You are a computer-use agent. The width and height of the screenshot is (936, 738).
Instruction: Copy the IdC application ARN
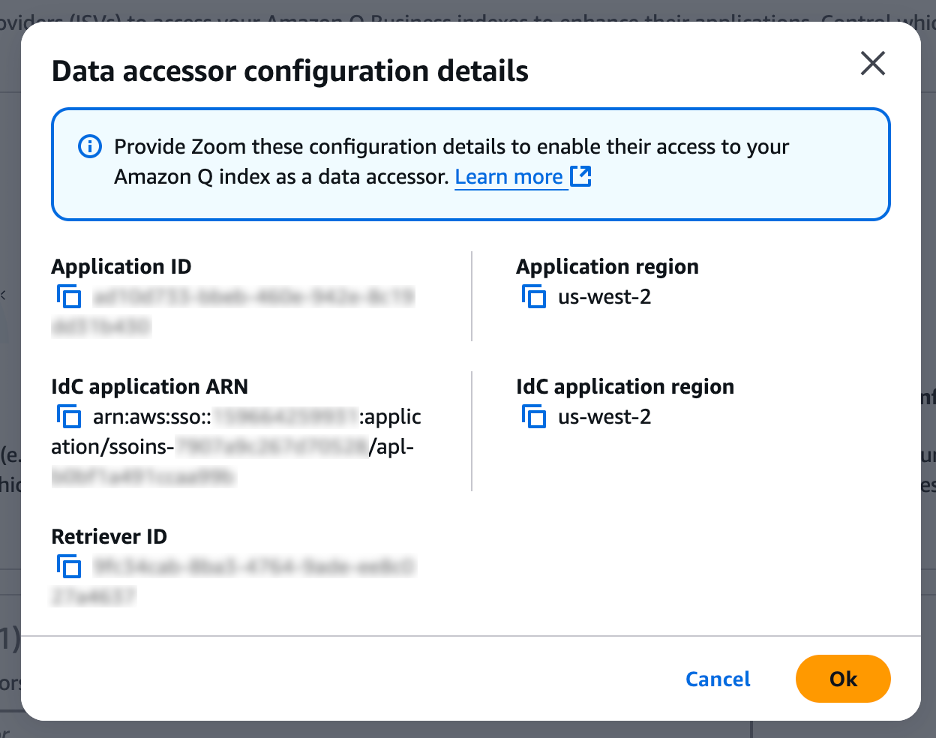(x=69, y=417)
